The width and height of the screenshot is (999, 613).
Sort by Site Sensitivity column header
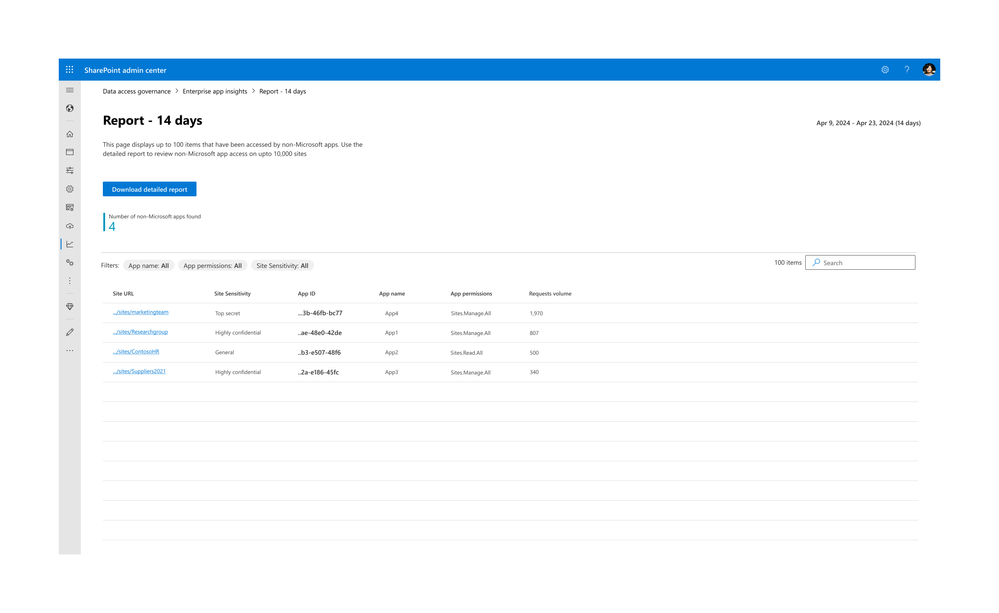233,294
